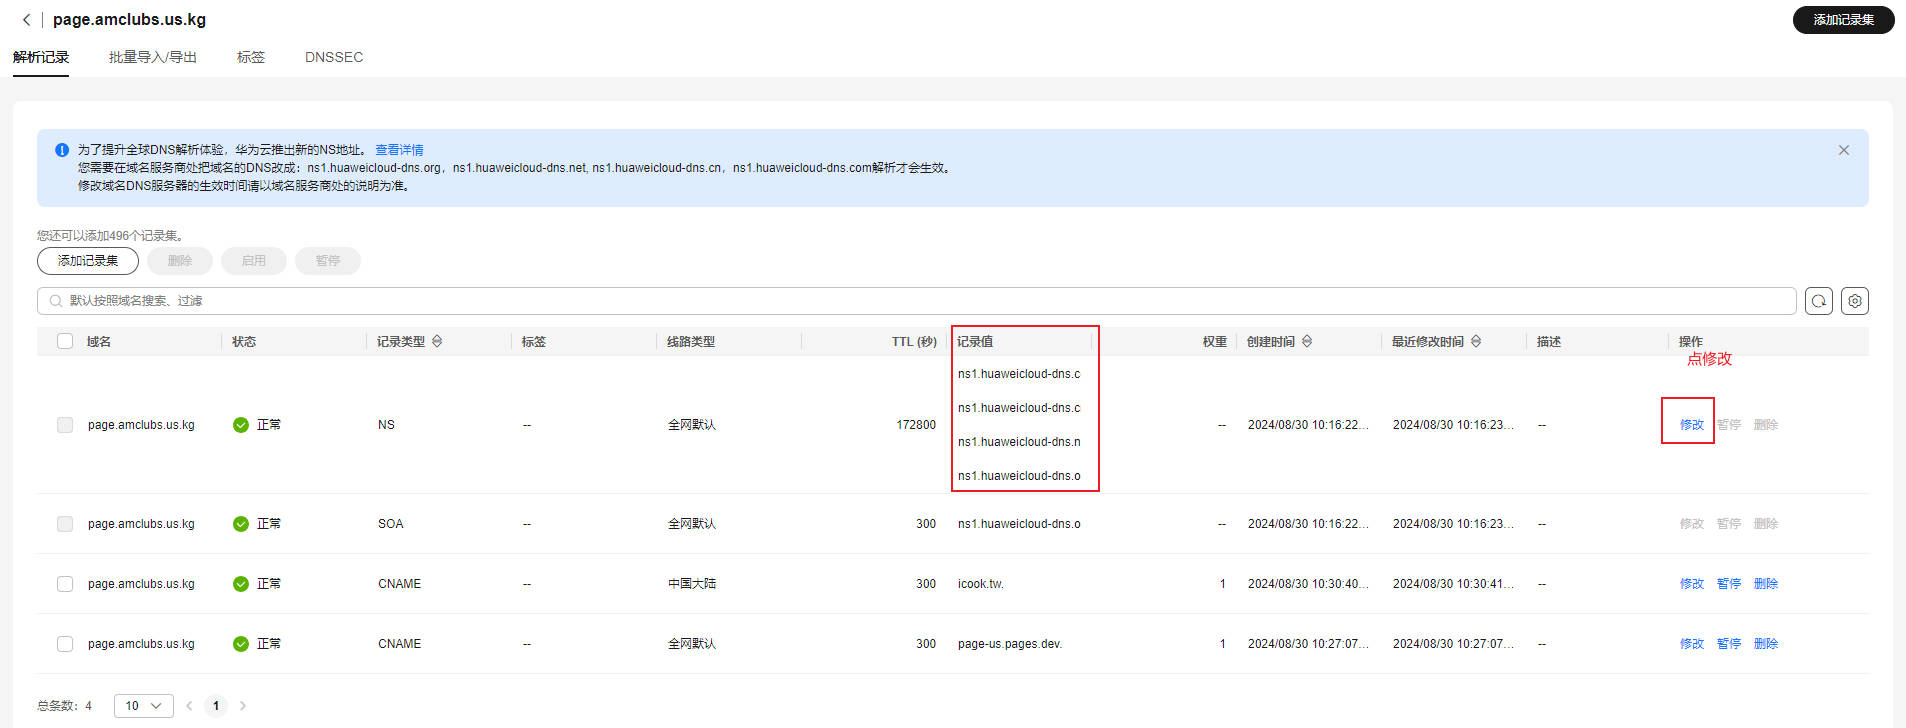Sort by 创建时间 column sort icon
The height and width of the screenshot is (728, 1906).
coord(1307,342)
